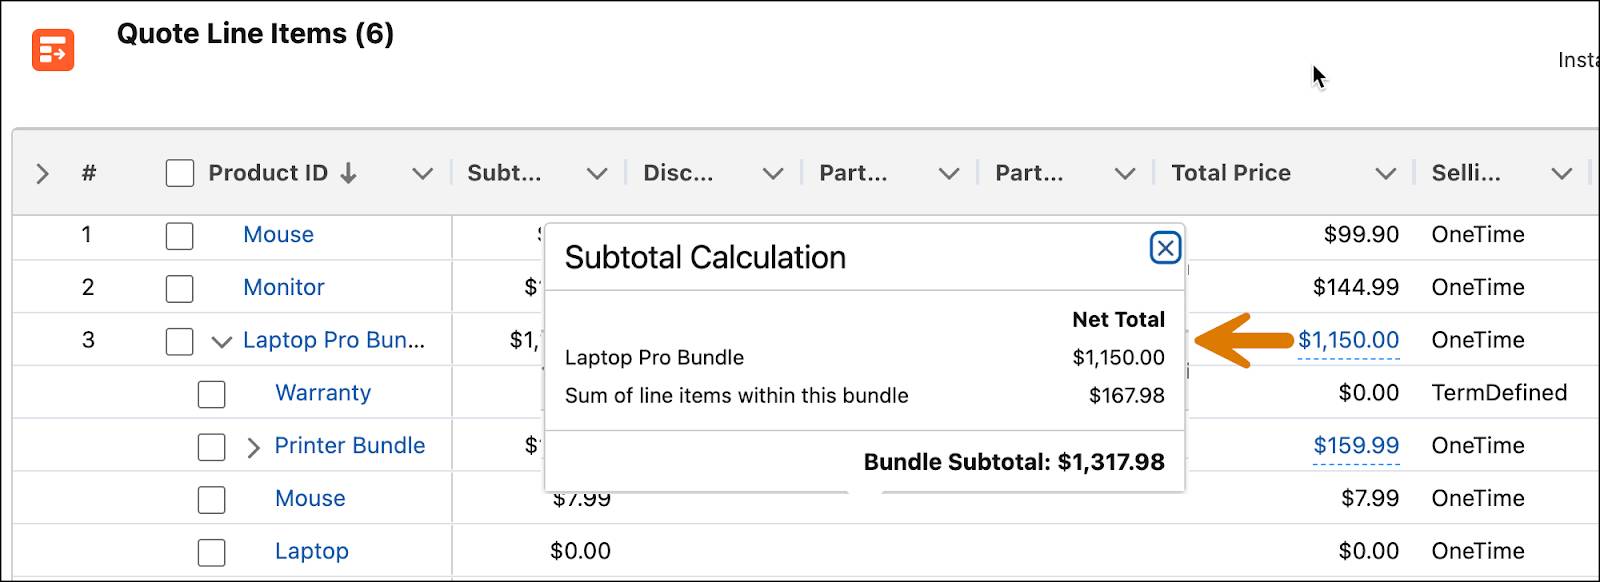Open the Product ID column dropdown menu
Screen dimensions: 1600x582
(x=423, y=174)
